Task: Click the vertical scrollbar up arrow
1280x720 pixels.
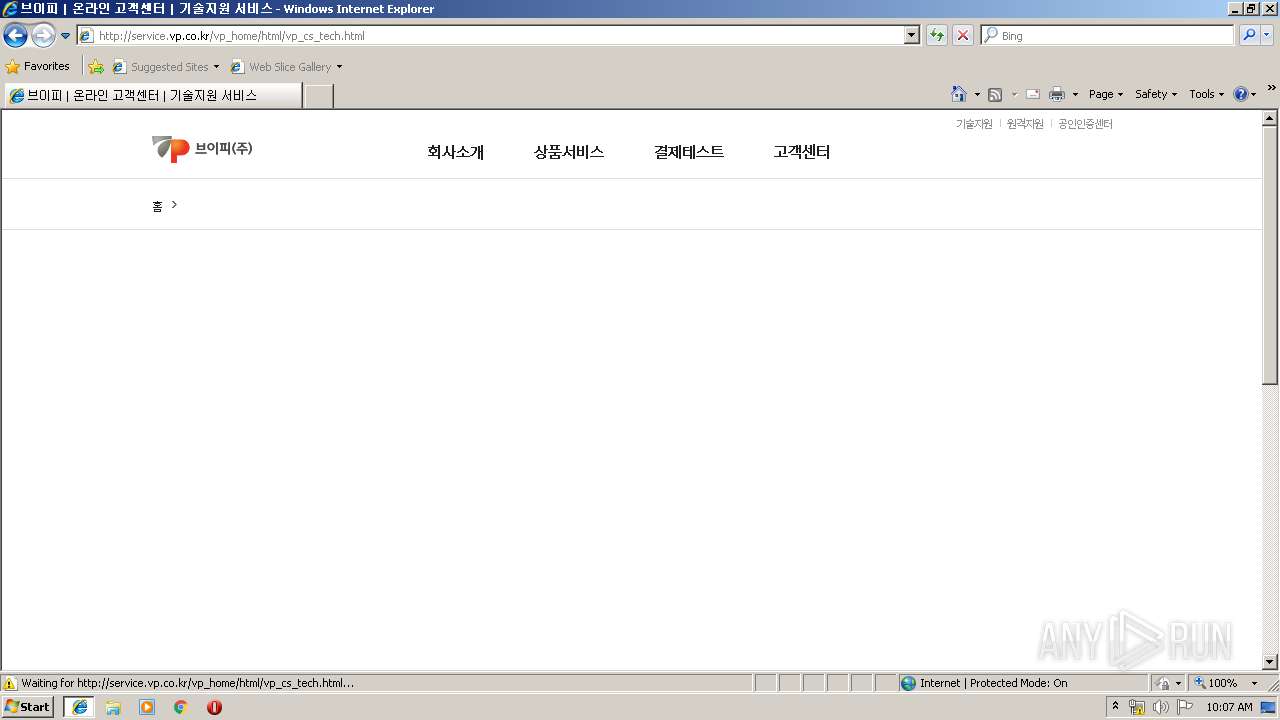Action: (x=1270, y=118)
